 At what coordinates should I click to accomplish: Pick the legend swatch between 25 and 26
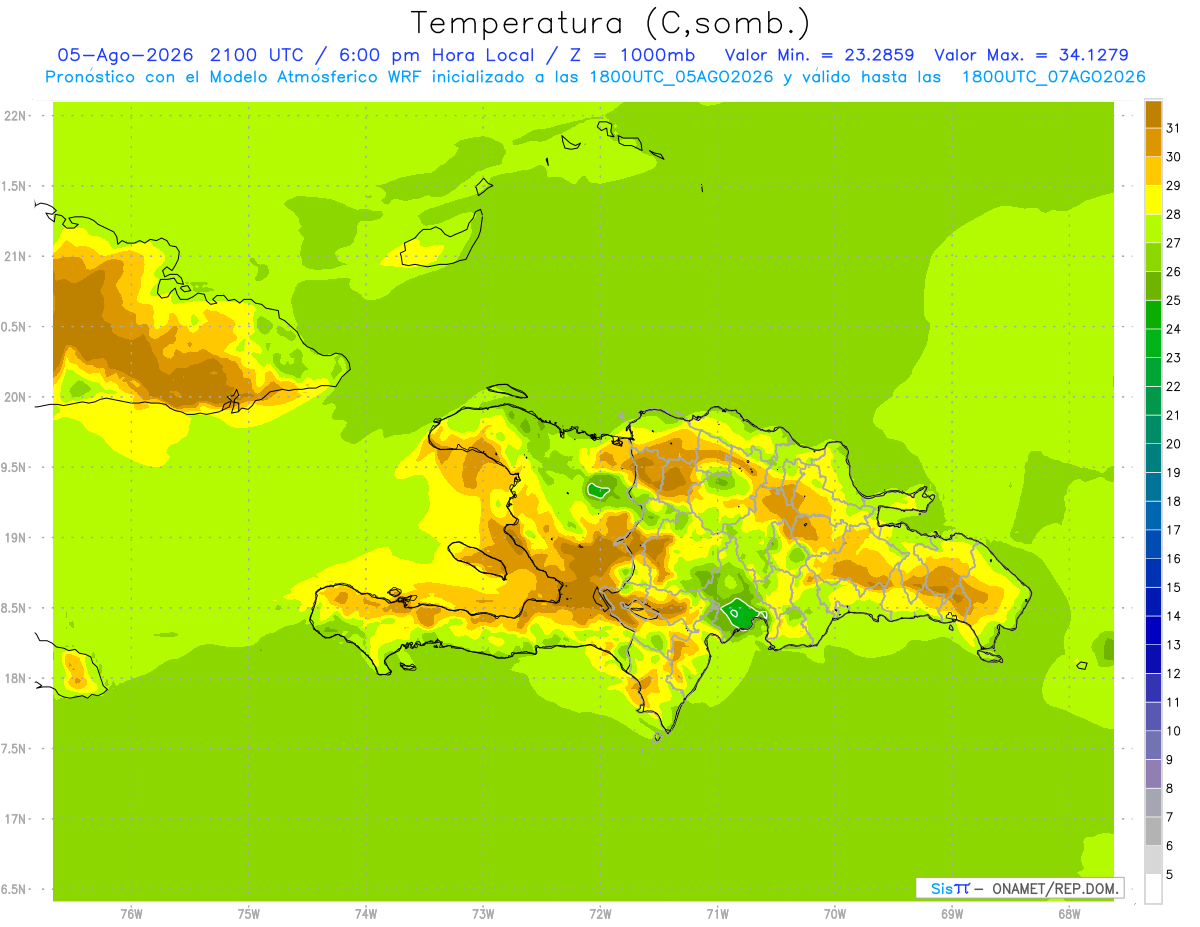(1153, 286)
